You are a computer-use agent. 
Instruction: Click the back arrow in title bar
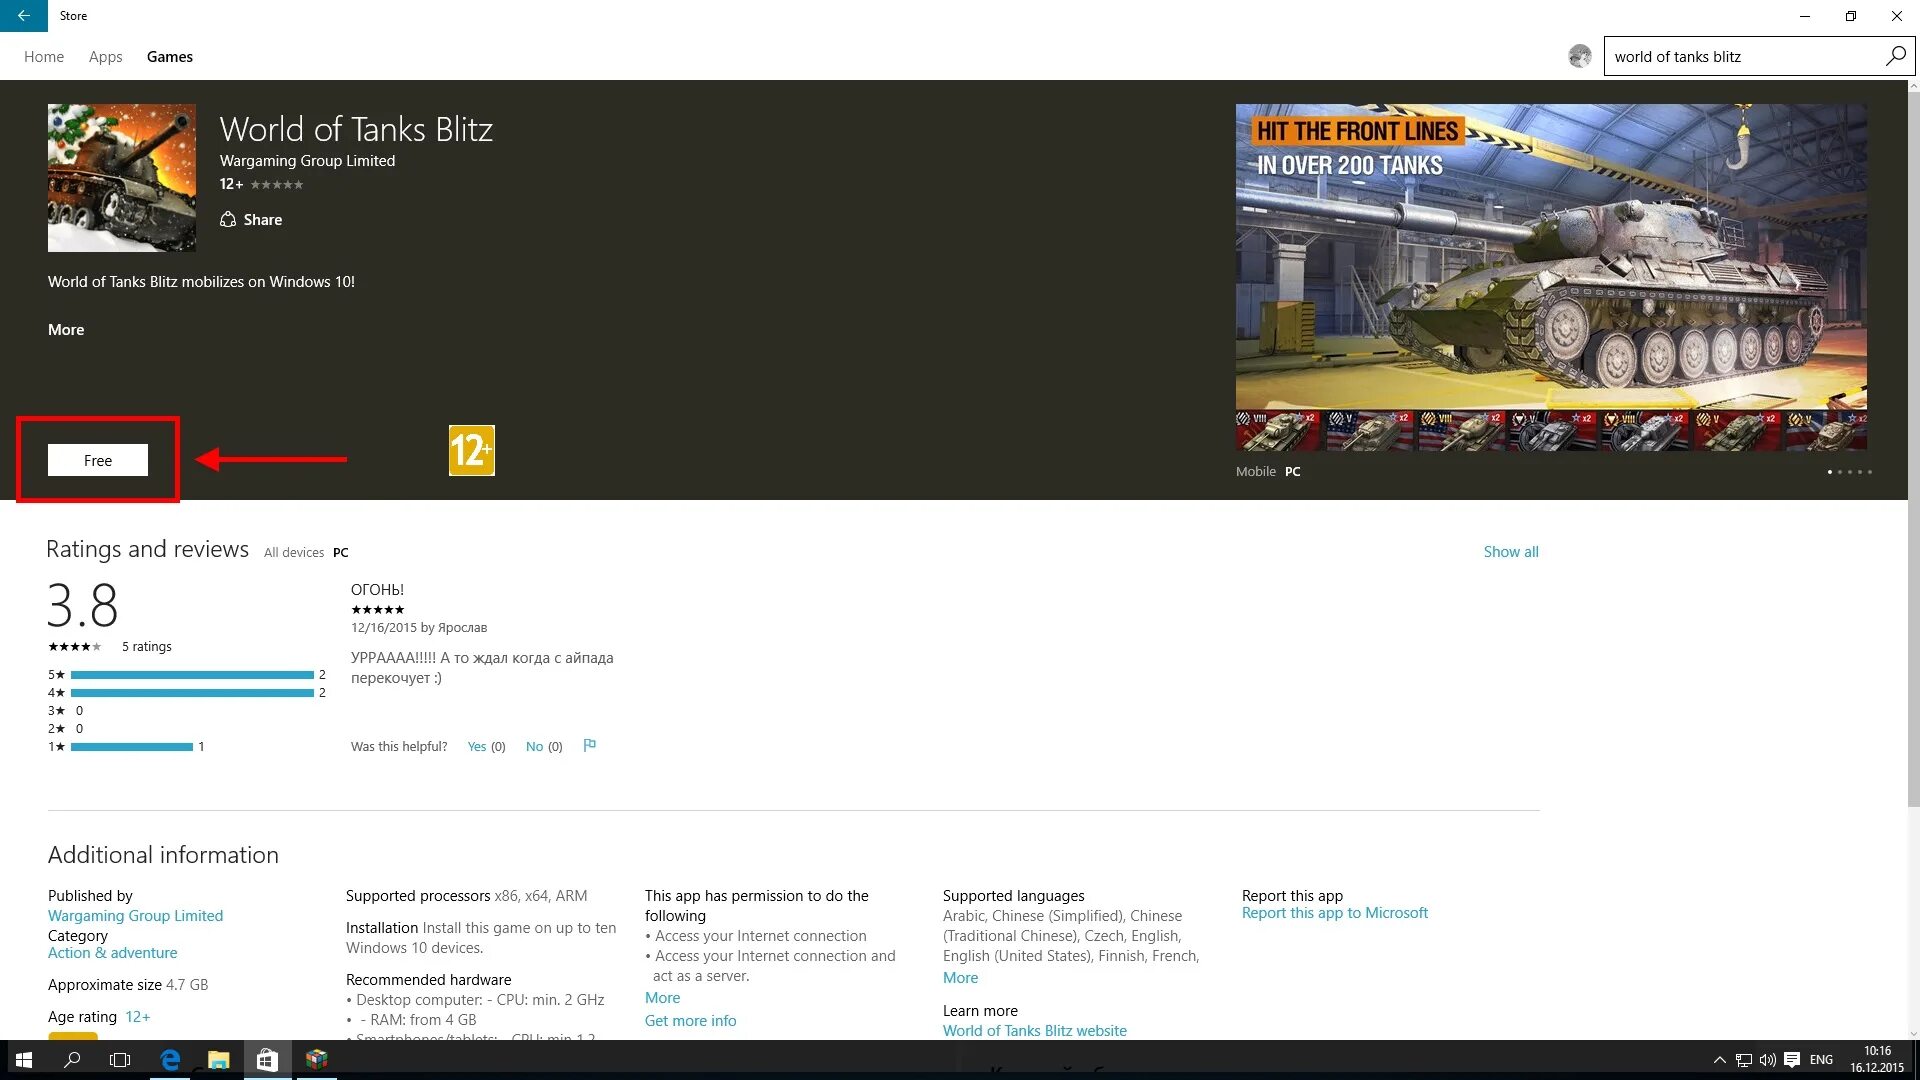23,15
